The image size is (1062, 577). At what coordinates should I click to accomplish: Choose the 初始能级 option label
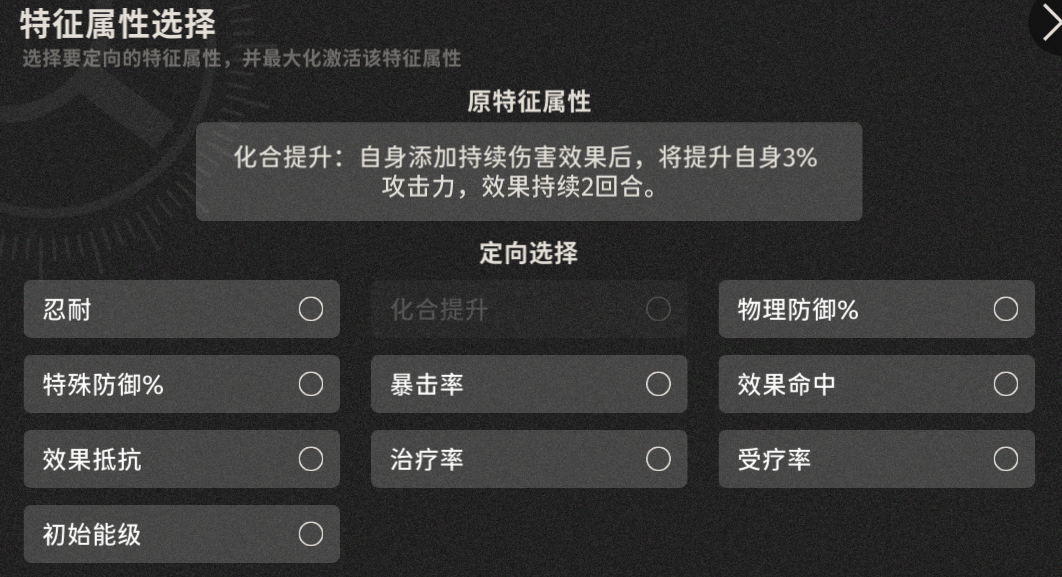[x=92, y=535]
